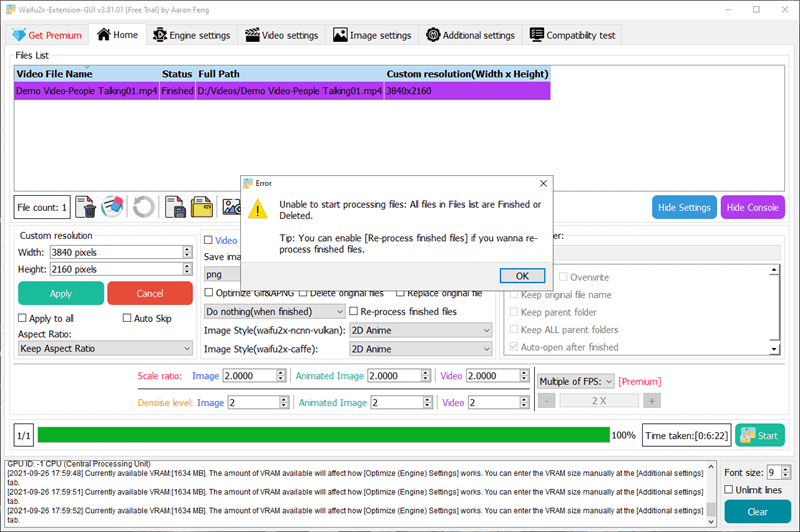Click the Hide Settings button

tap(684, 207)
